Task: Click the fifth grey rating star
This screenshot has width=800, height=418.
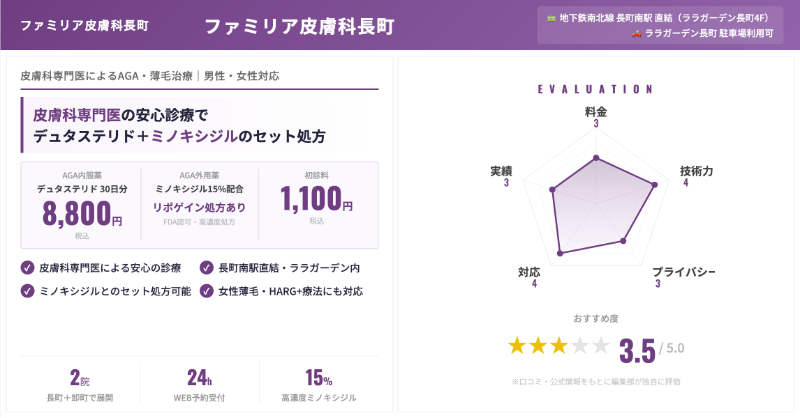Action: [600, 346]
